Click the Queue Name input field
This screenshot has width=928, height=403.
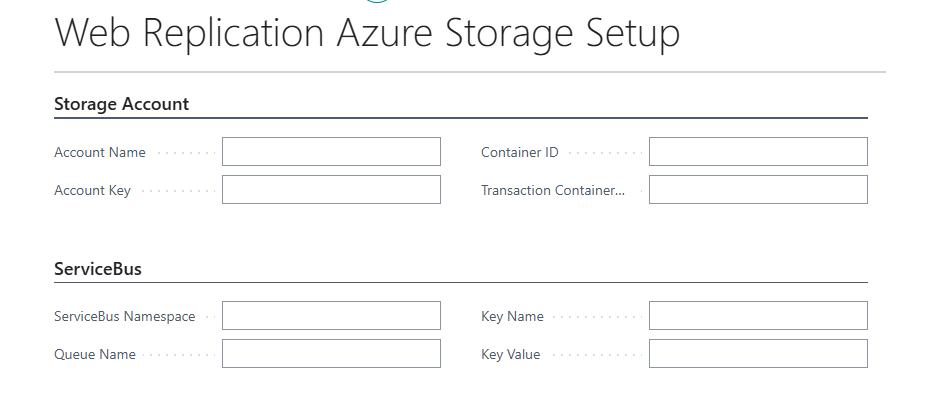[331, 354]
